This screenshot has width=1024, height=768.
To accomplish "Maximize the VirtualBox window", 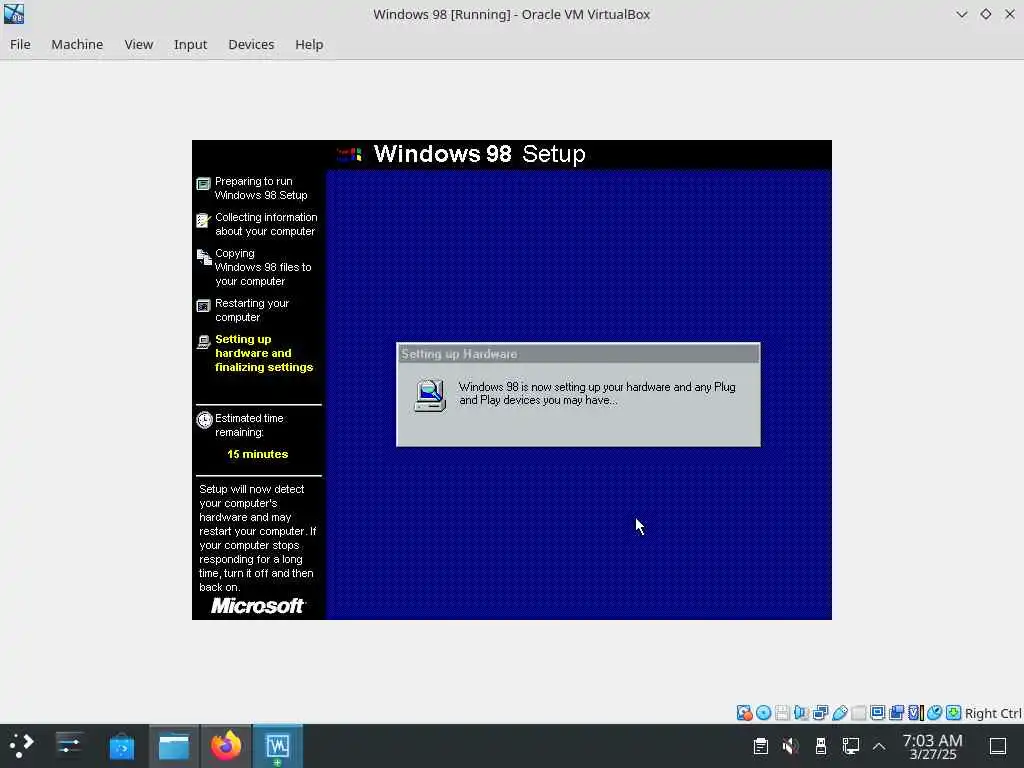I will pyautogui.click(x=985, y=14).
